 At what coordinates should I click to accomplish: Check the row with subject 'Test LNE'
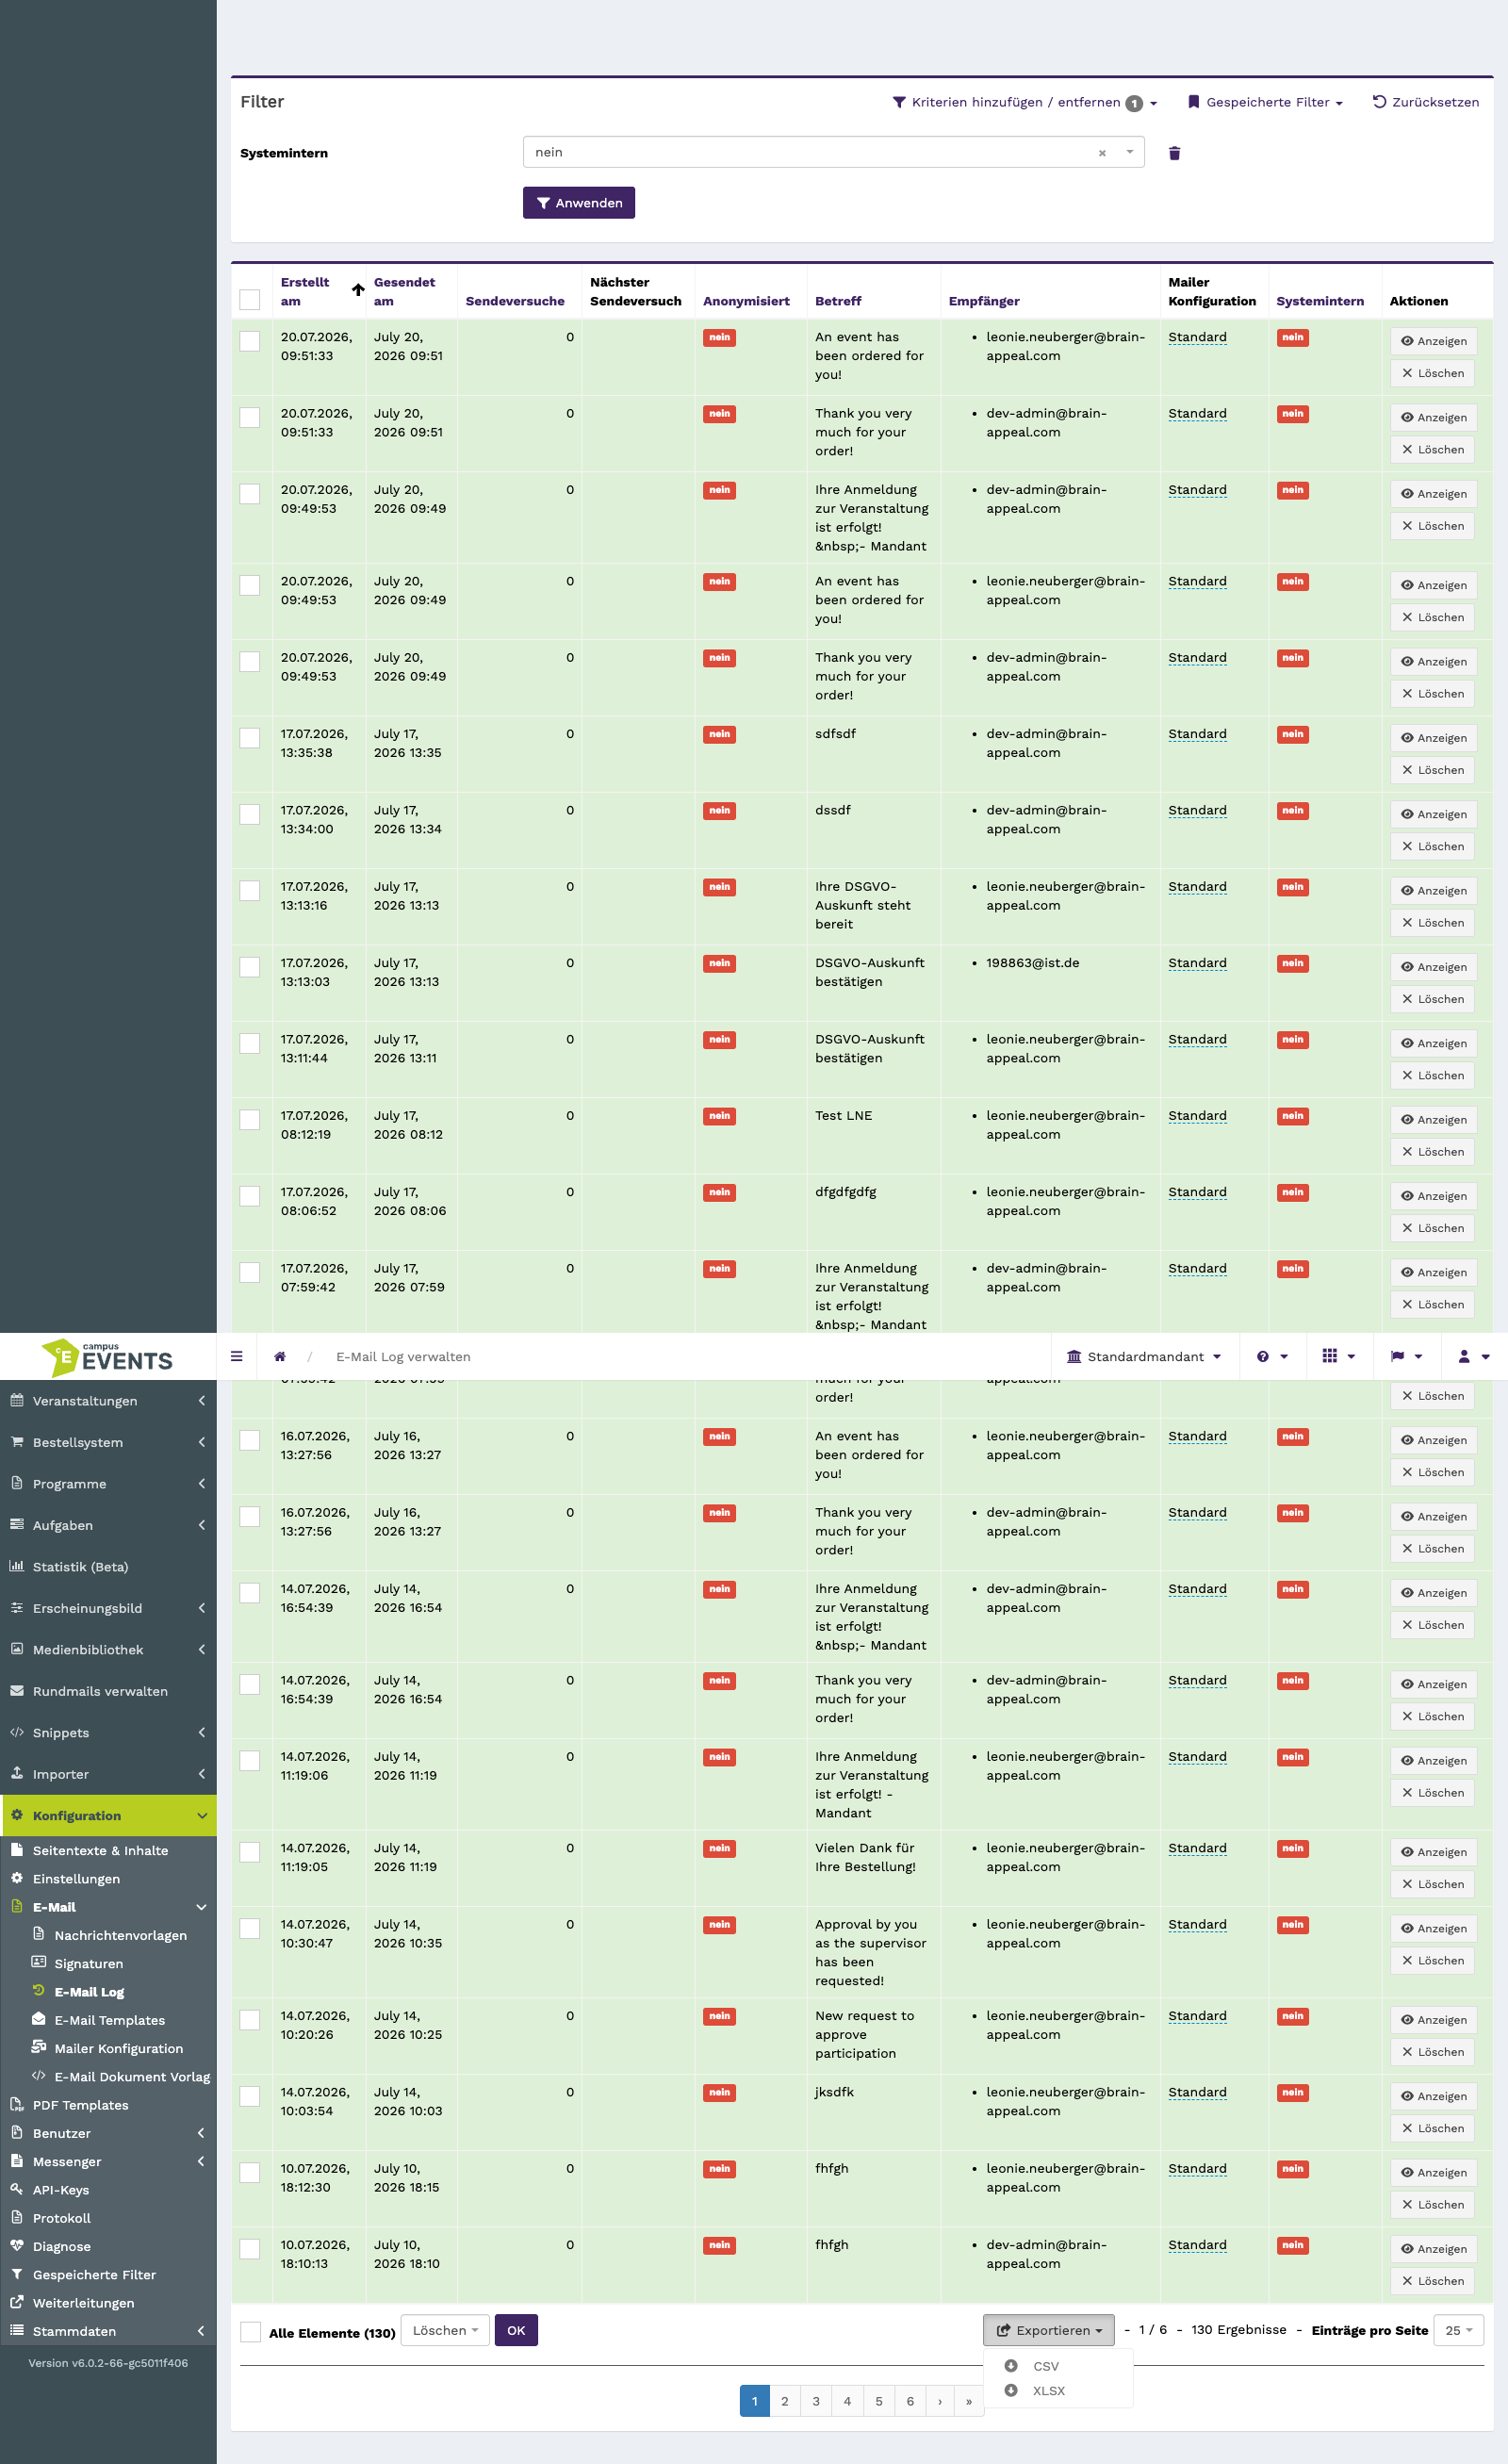[250, 1120]
